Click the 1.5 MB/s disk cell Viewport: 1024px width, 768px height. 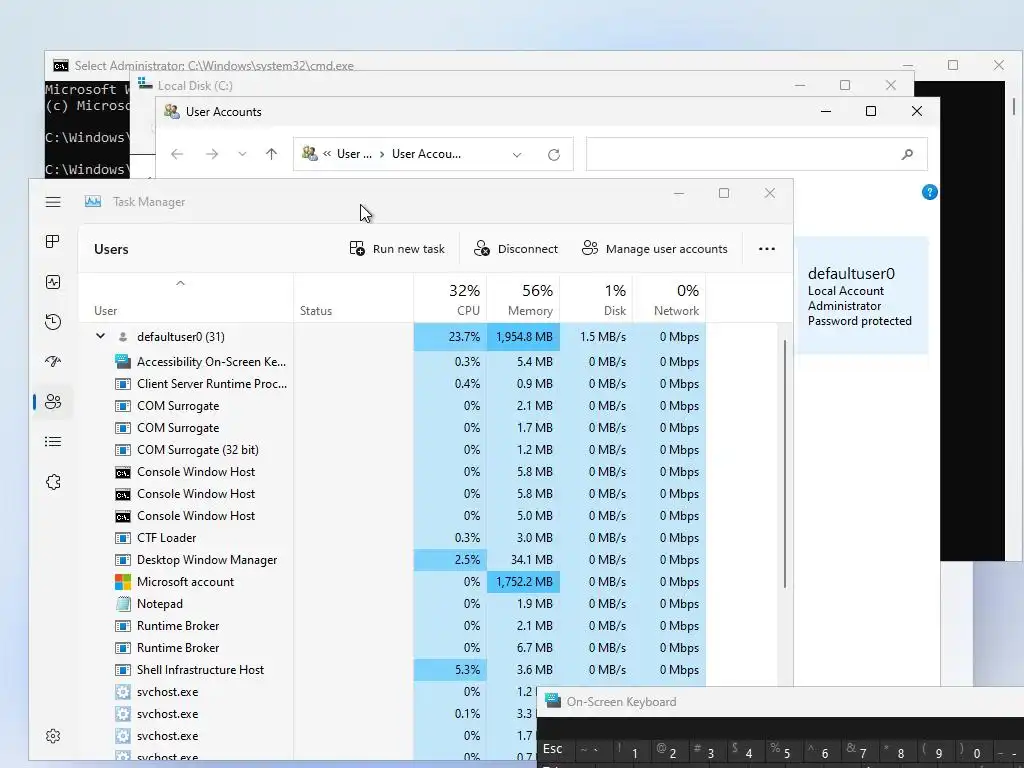click(x=596, y=337)
